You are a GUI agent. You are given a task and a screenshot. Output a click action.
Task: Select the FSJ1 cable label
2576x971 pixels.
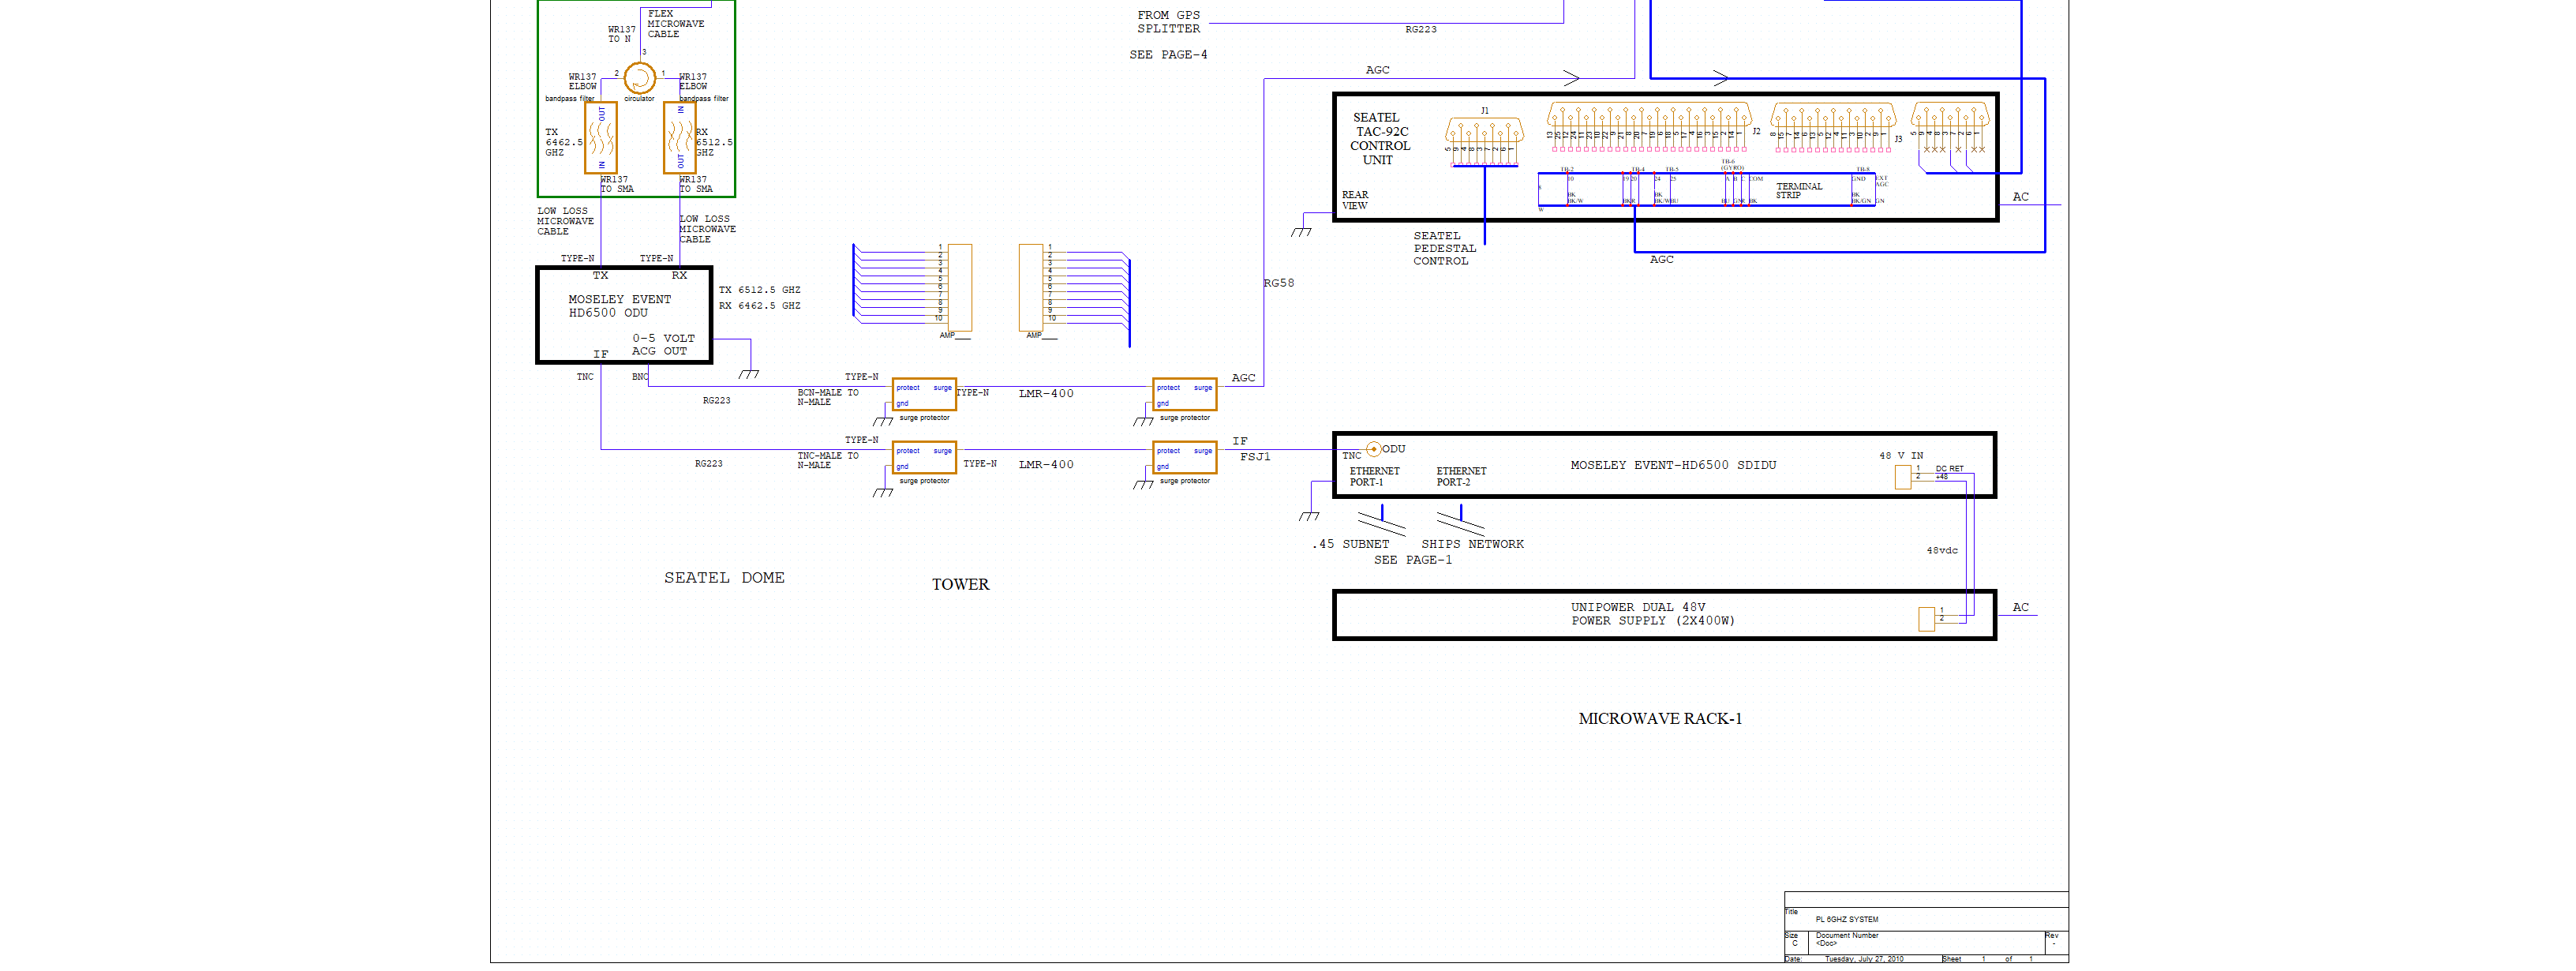(1255, 457)
